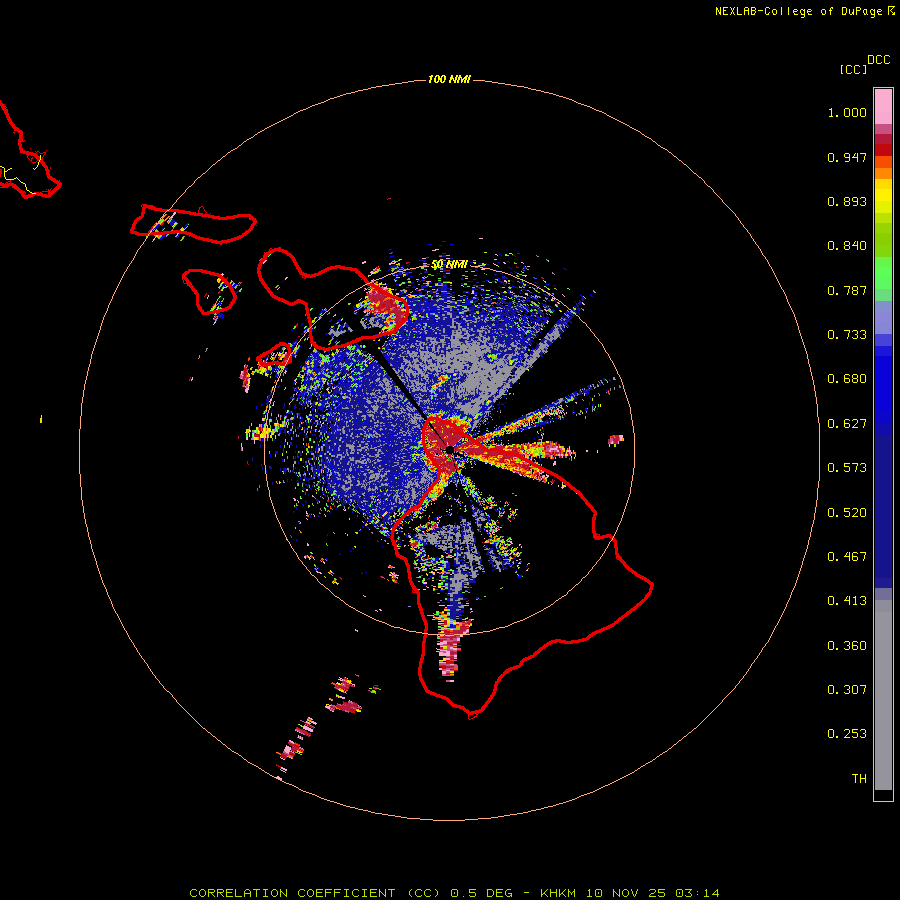
Task: Pick the periwinkle color bar segment
Action: [883, 318]
